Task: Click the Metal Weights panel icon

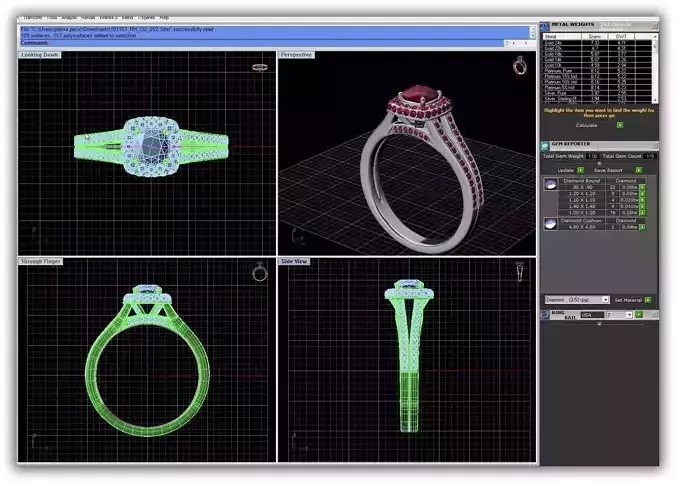Action: click(x=545, y=27)
